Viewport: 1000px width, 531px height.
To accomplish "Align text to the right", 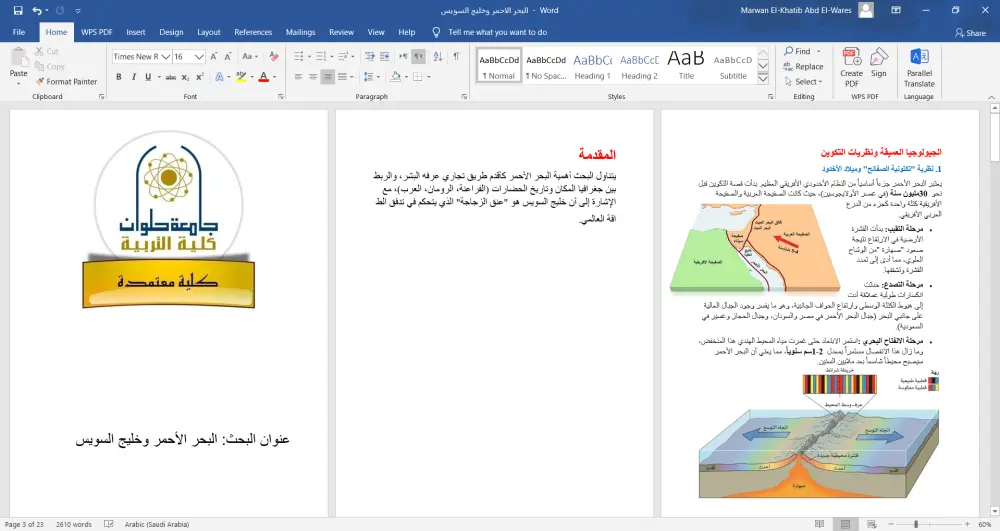I will pos(328,77).
